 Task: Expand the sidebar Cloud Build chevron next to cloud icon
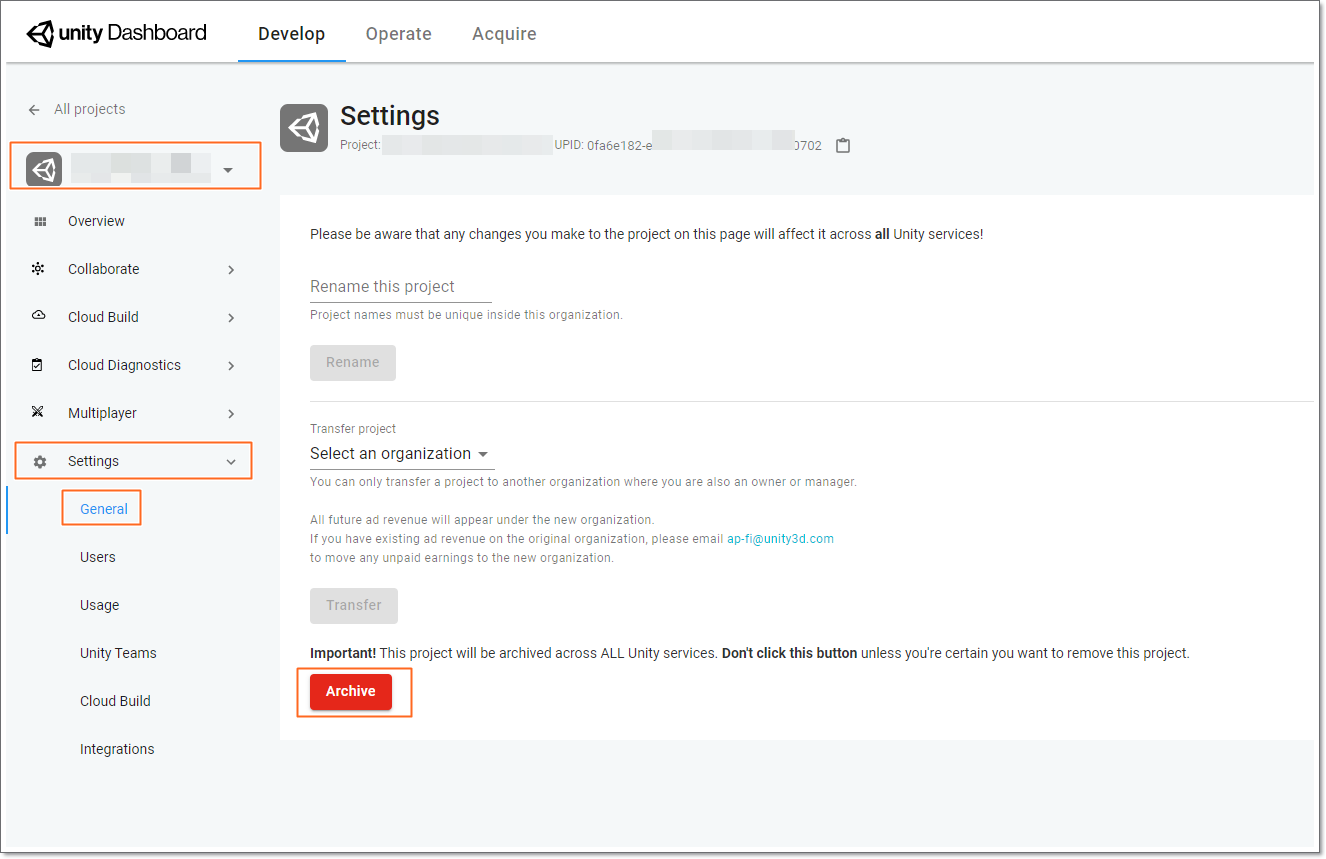point(231,318)
